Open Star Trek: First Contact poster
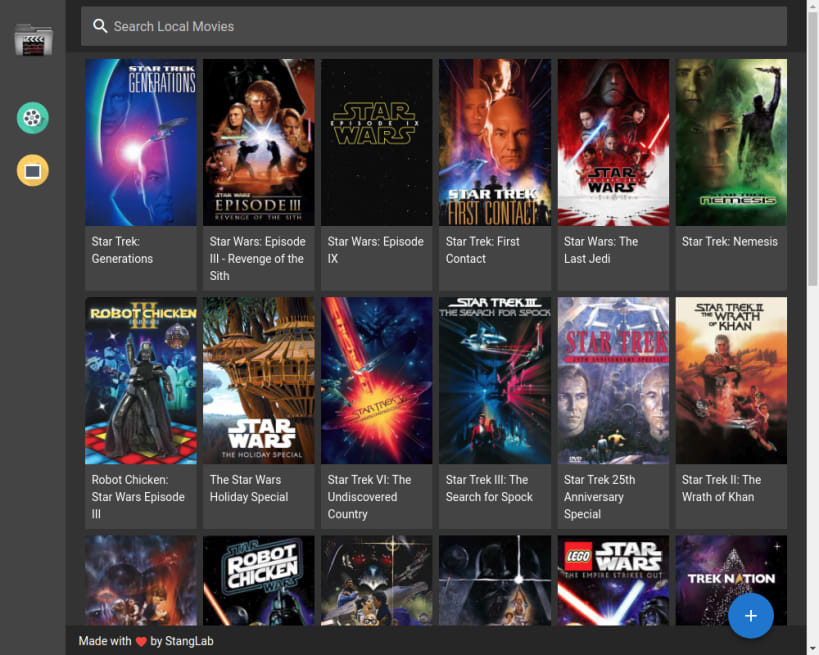 (x=495, y=142)
